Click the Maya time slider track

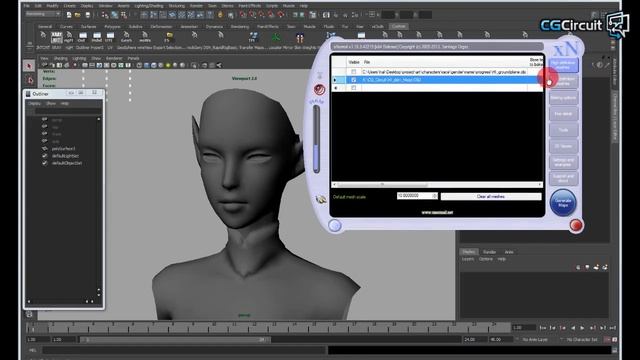pos(269,327)
